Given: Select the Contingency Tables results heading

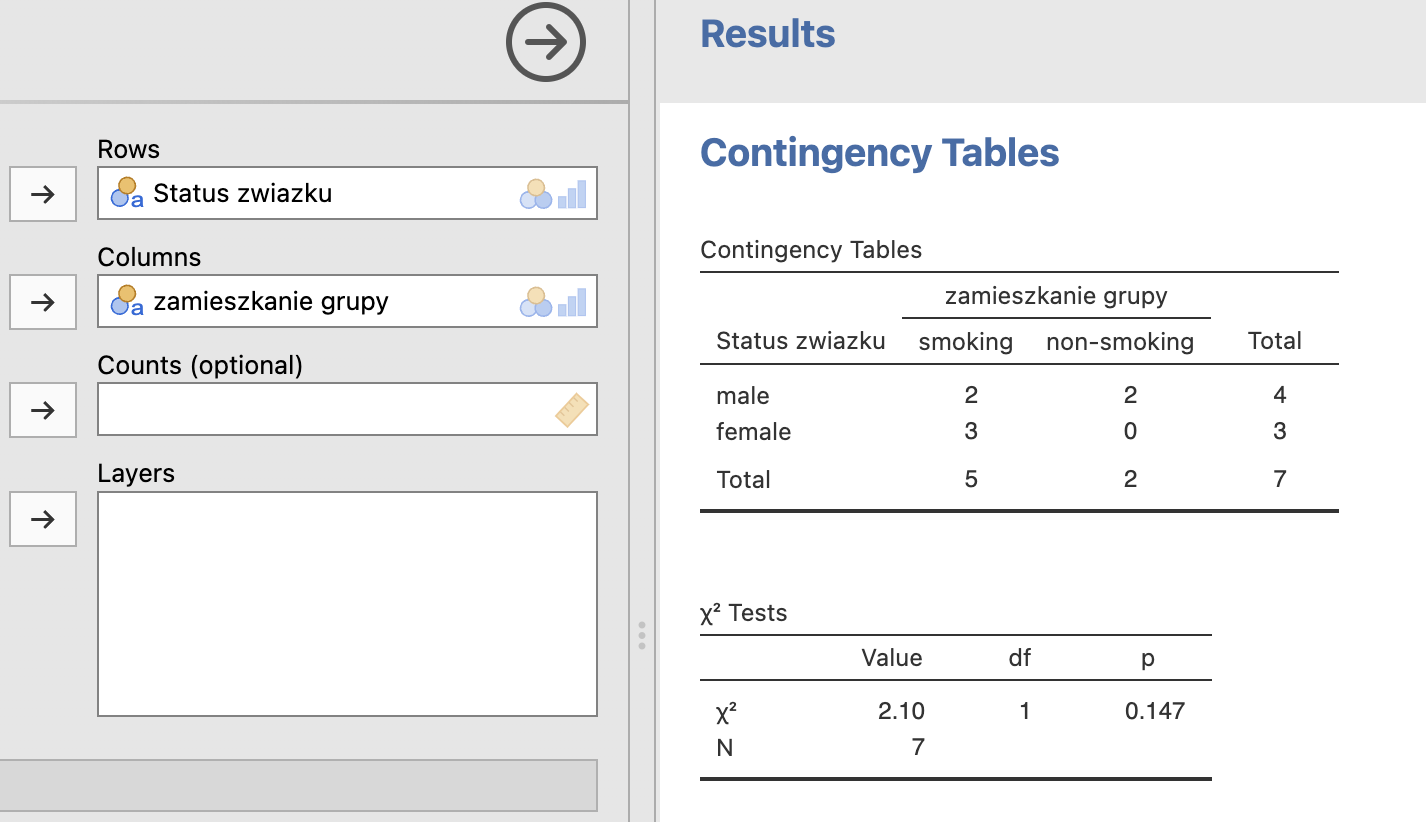Looking at the screenshot, I should [x=879, y=153].
